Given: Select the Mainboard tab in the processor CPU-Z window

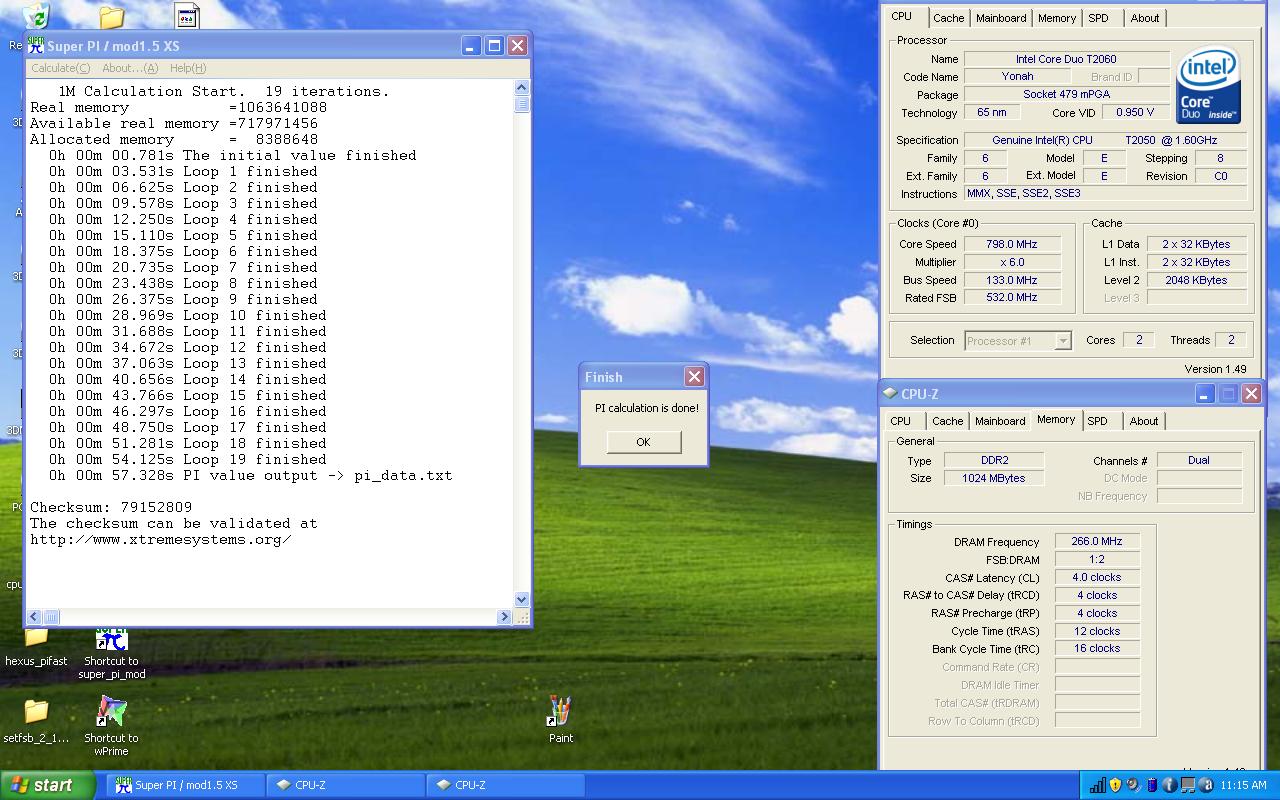Looking at the screenshot, I should coord(1001,18).
